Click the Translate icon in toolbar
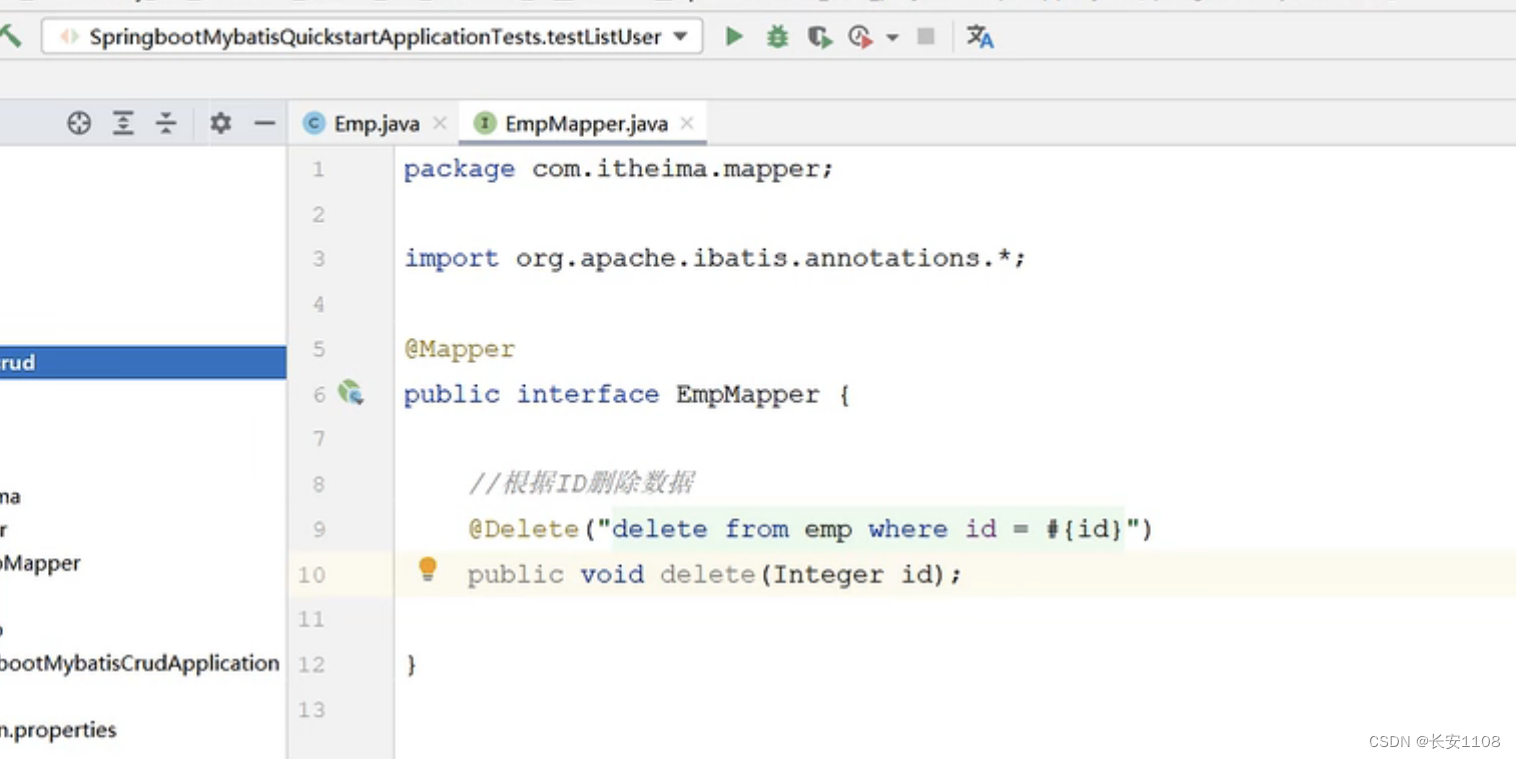 point(980,37)
